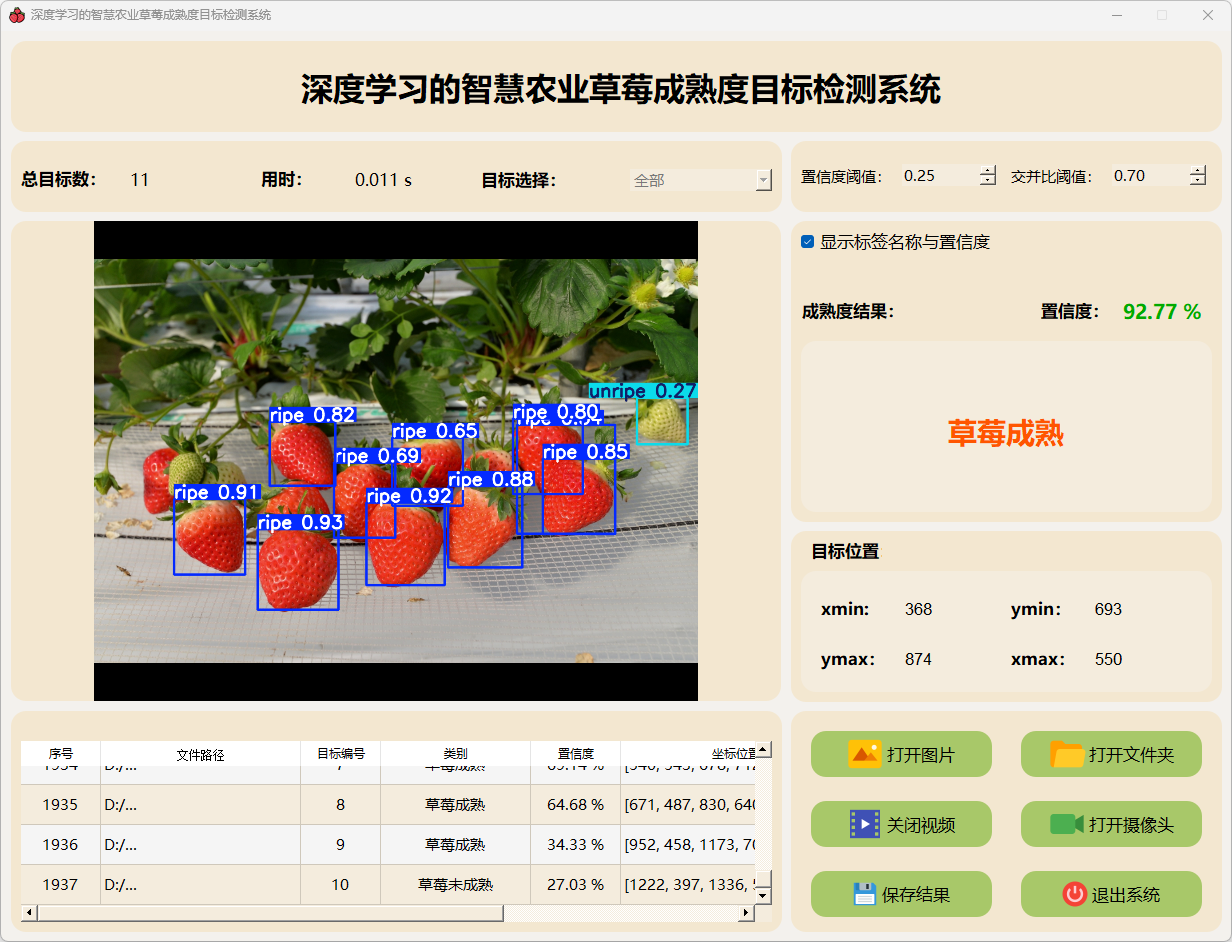
Task: Click the ripe 0.93 detection box
Action: 298,570
